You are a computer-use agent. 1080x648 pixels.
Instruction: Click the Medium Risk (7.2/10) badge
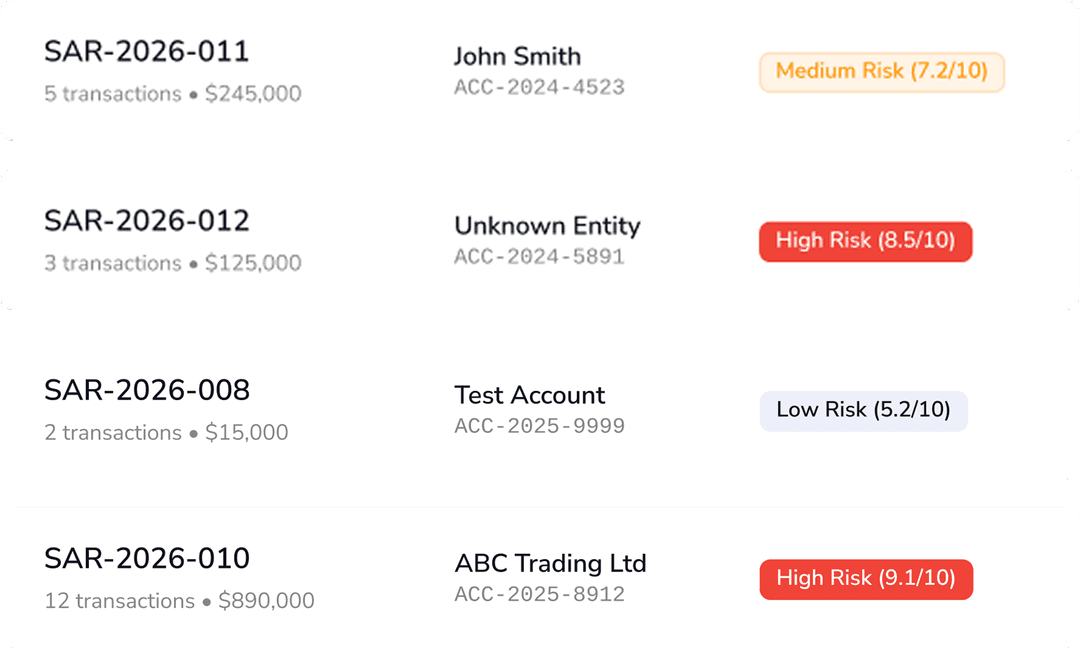(881, 71)
